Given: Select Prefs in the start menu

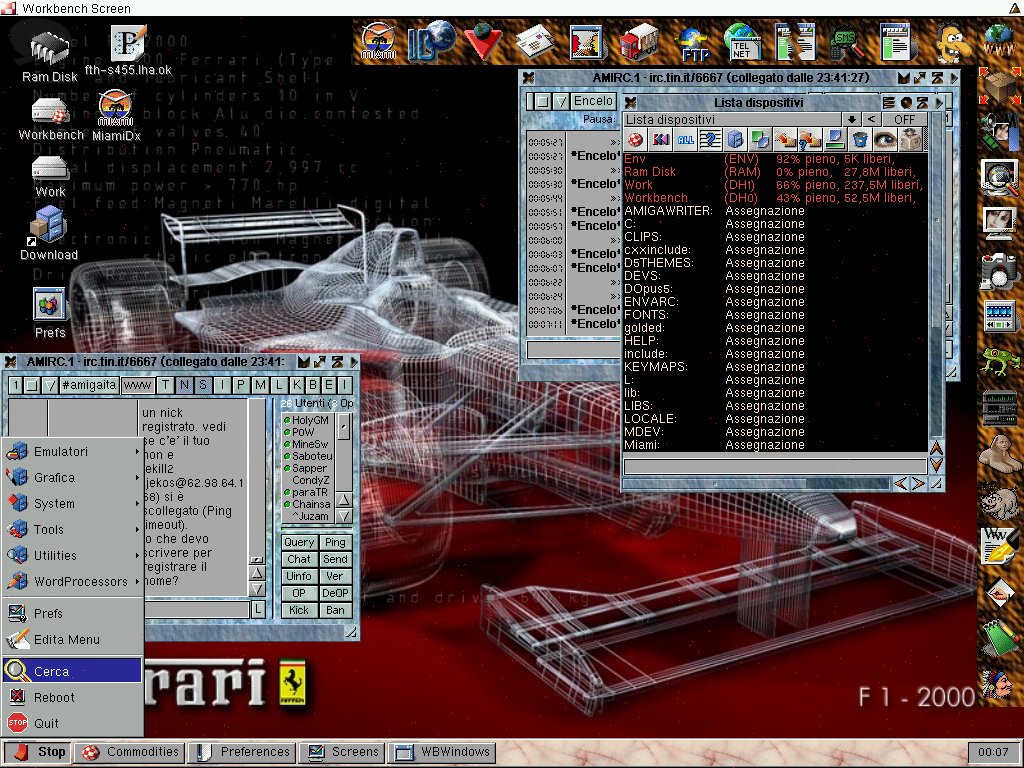Looking at the screenshot, I should point(72,613).
